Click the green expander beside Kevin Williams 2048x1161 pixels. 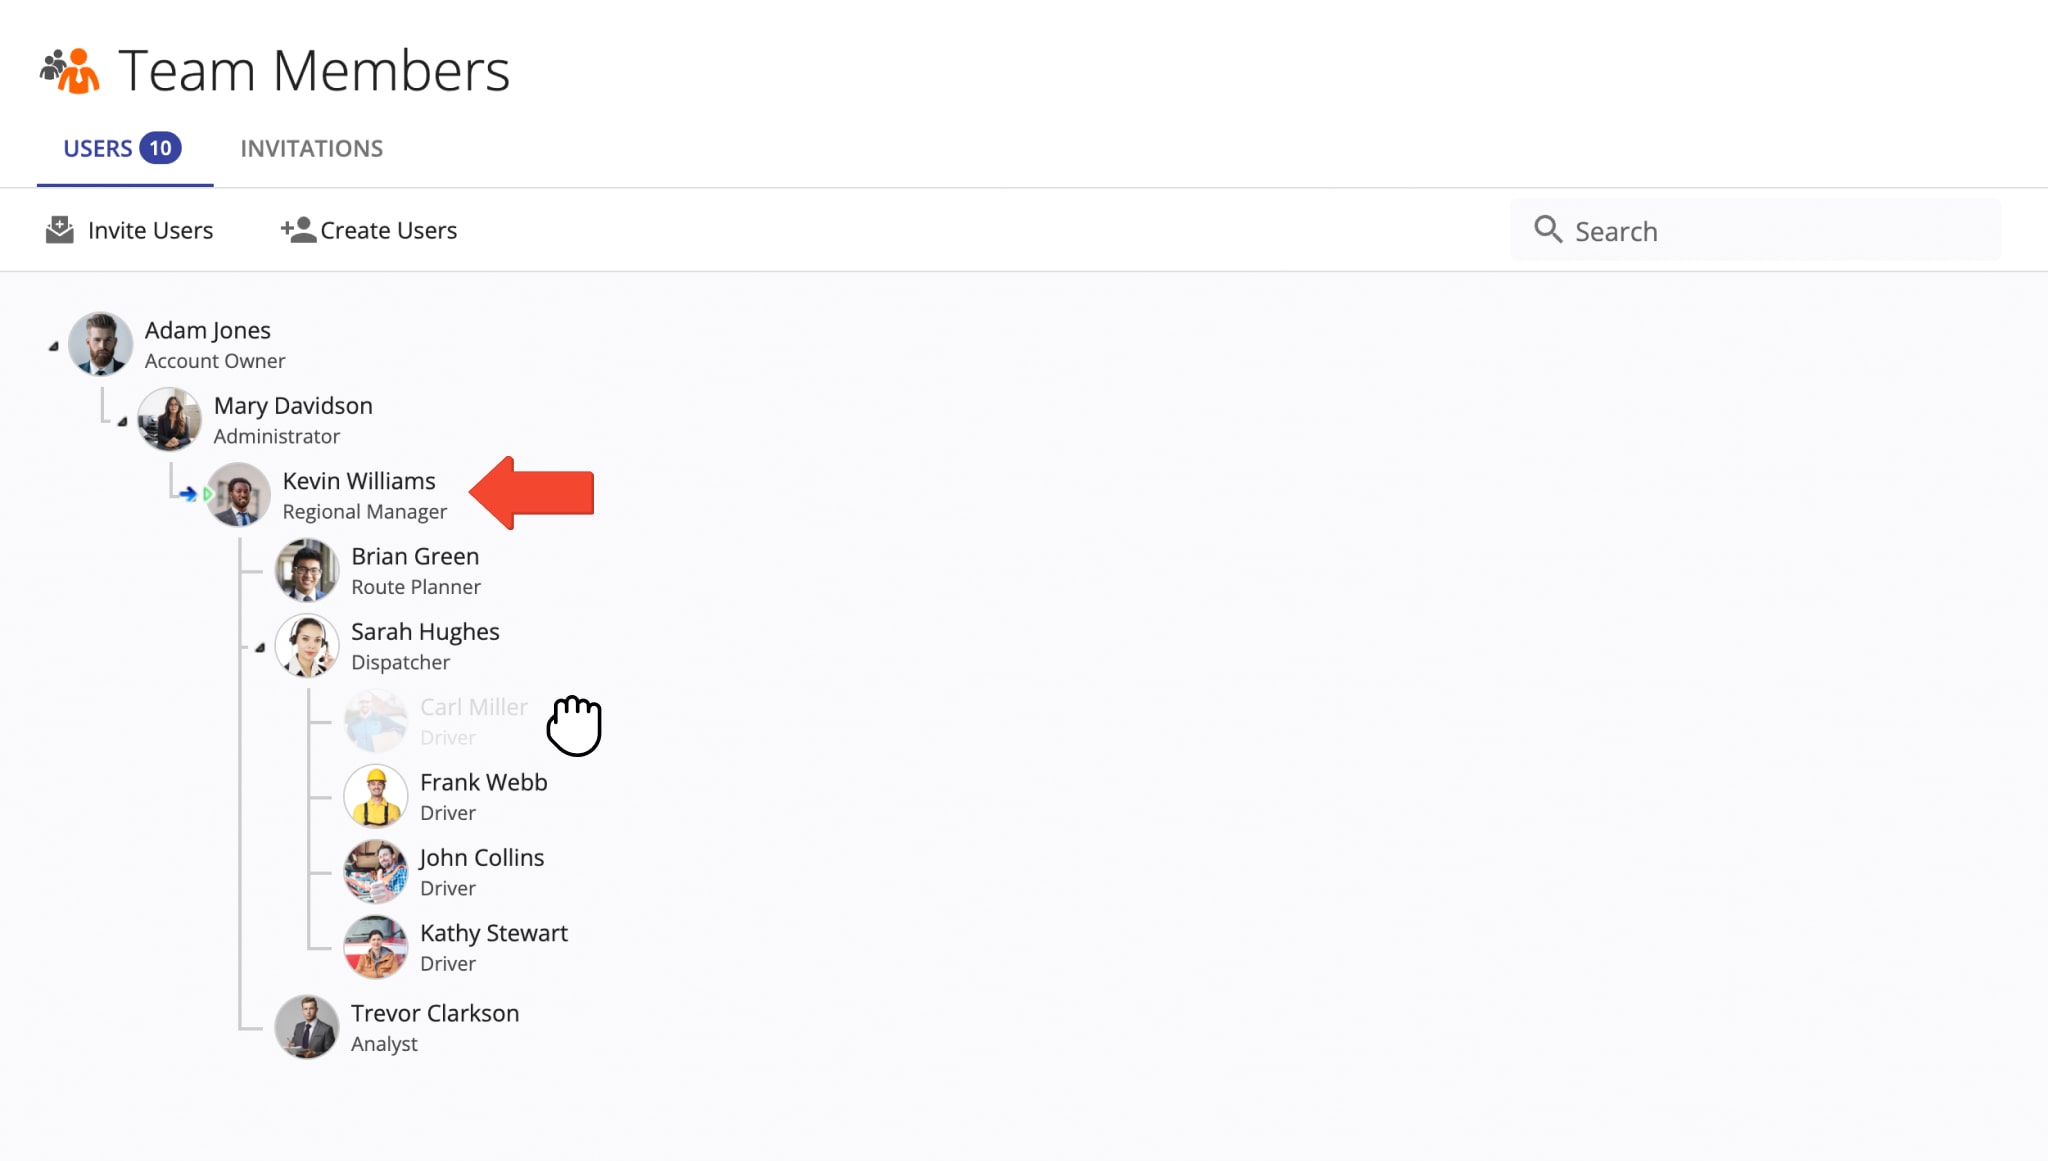[x=208, y=494]
